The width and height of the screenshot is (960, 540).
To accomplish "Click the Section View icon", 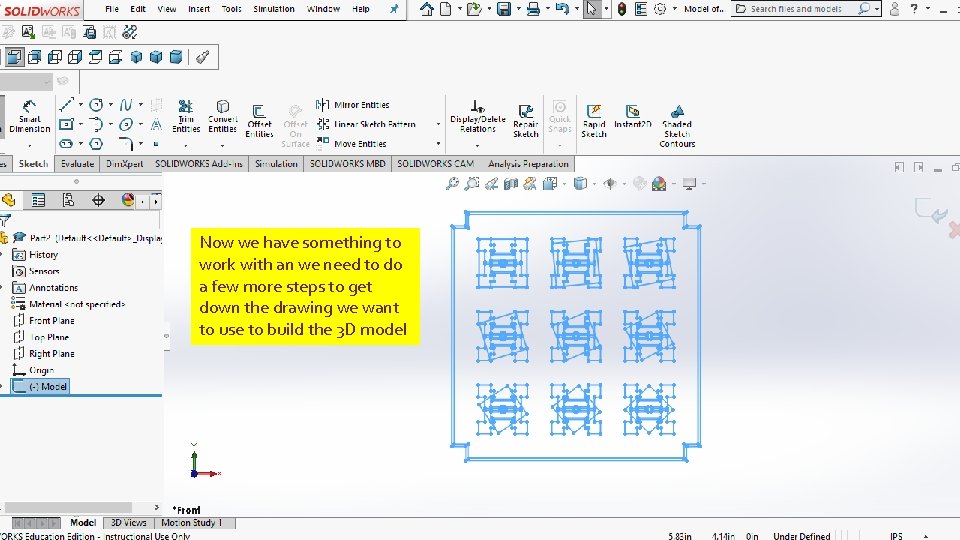I will coord(511,184).
